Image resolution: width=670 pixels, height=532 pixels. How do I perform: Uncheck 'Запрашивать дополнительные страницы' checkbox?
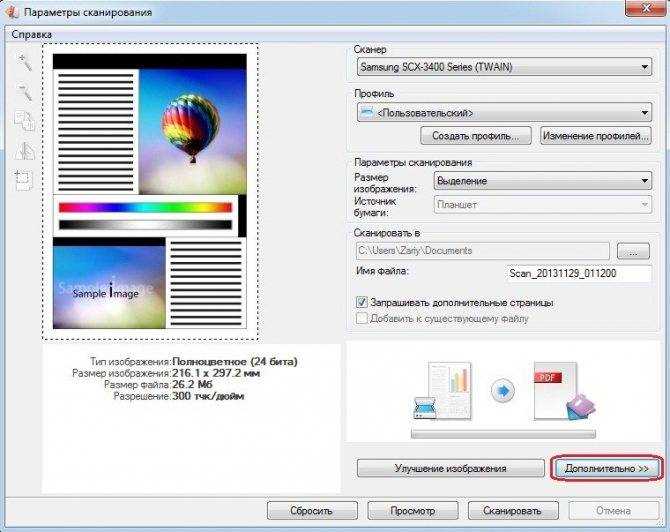click(361, 303)
